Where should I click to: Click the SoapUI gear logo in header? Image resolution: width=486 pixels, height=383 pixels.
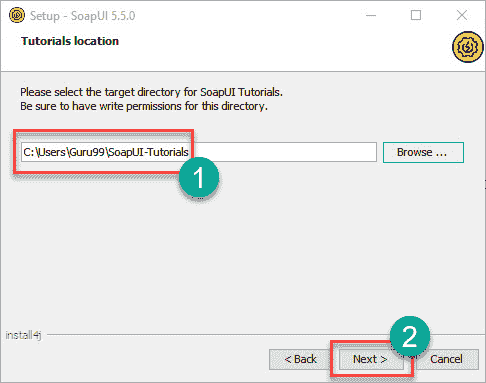click(468, 47)
